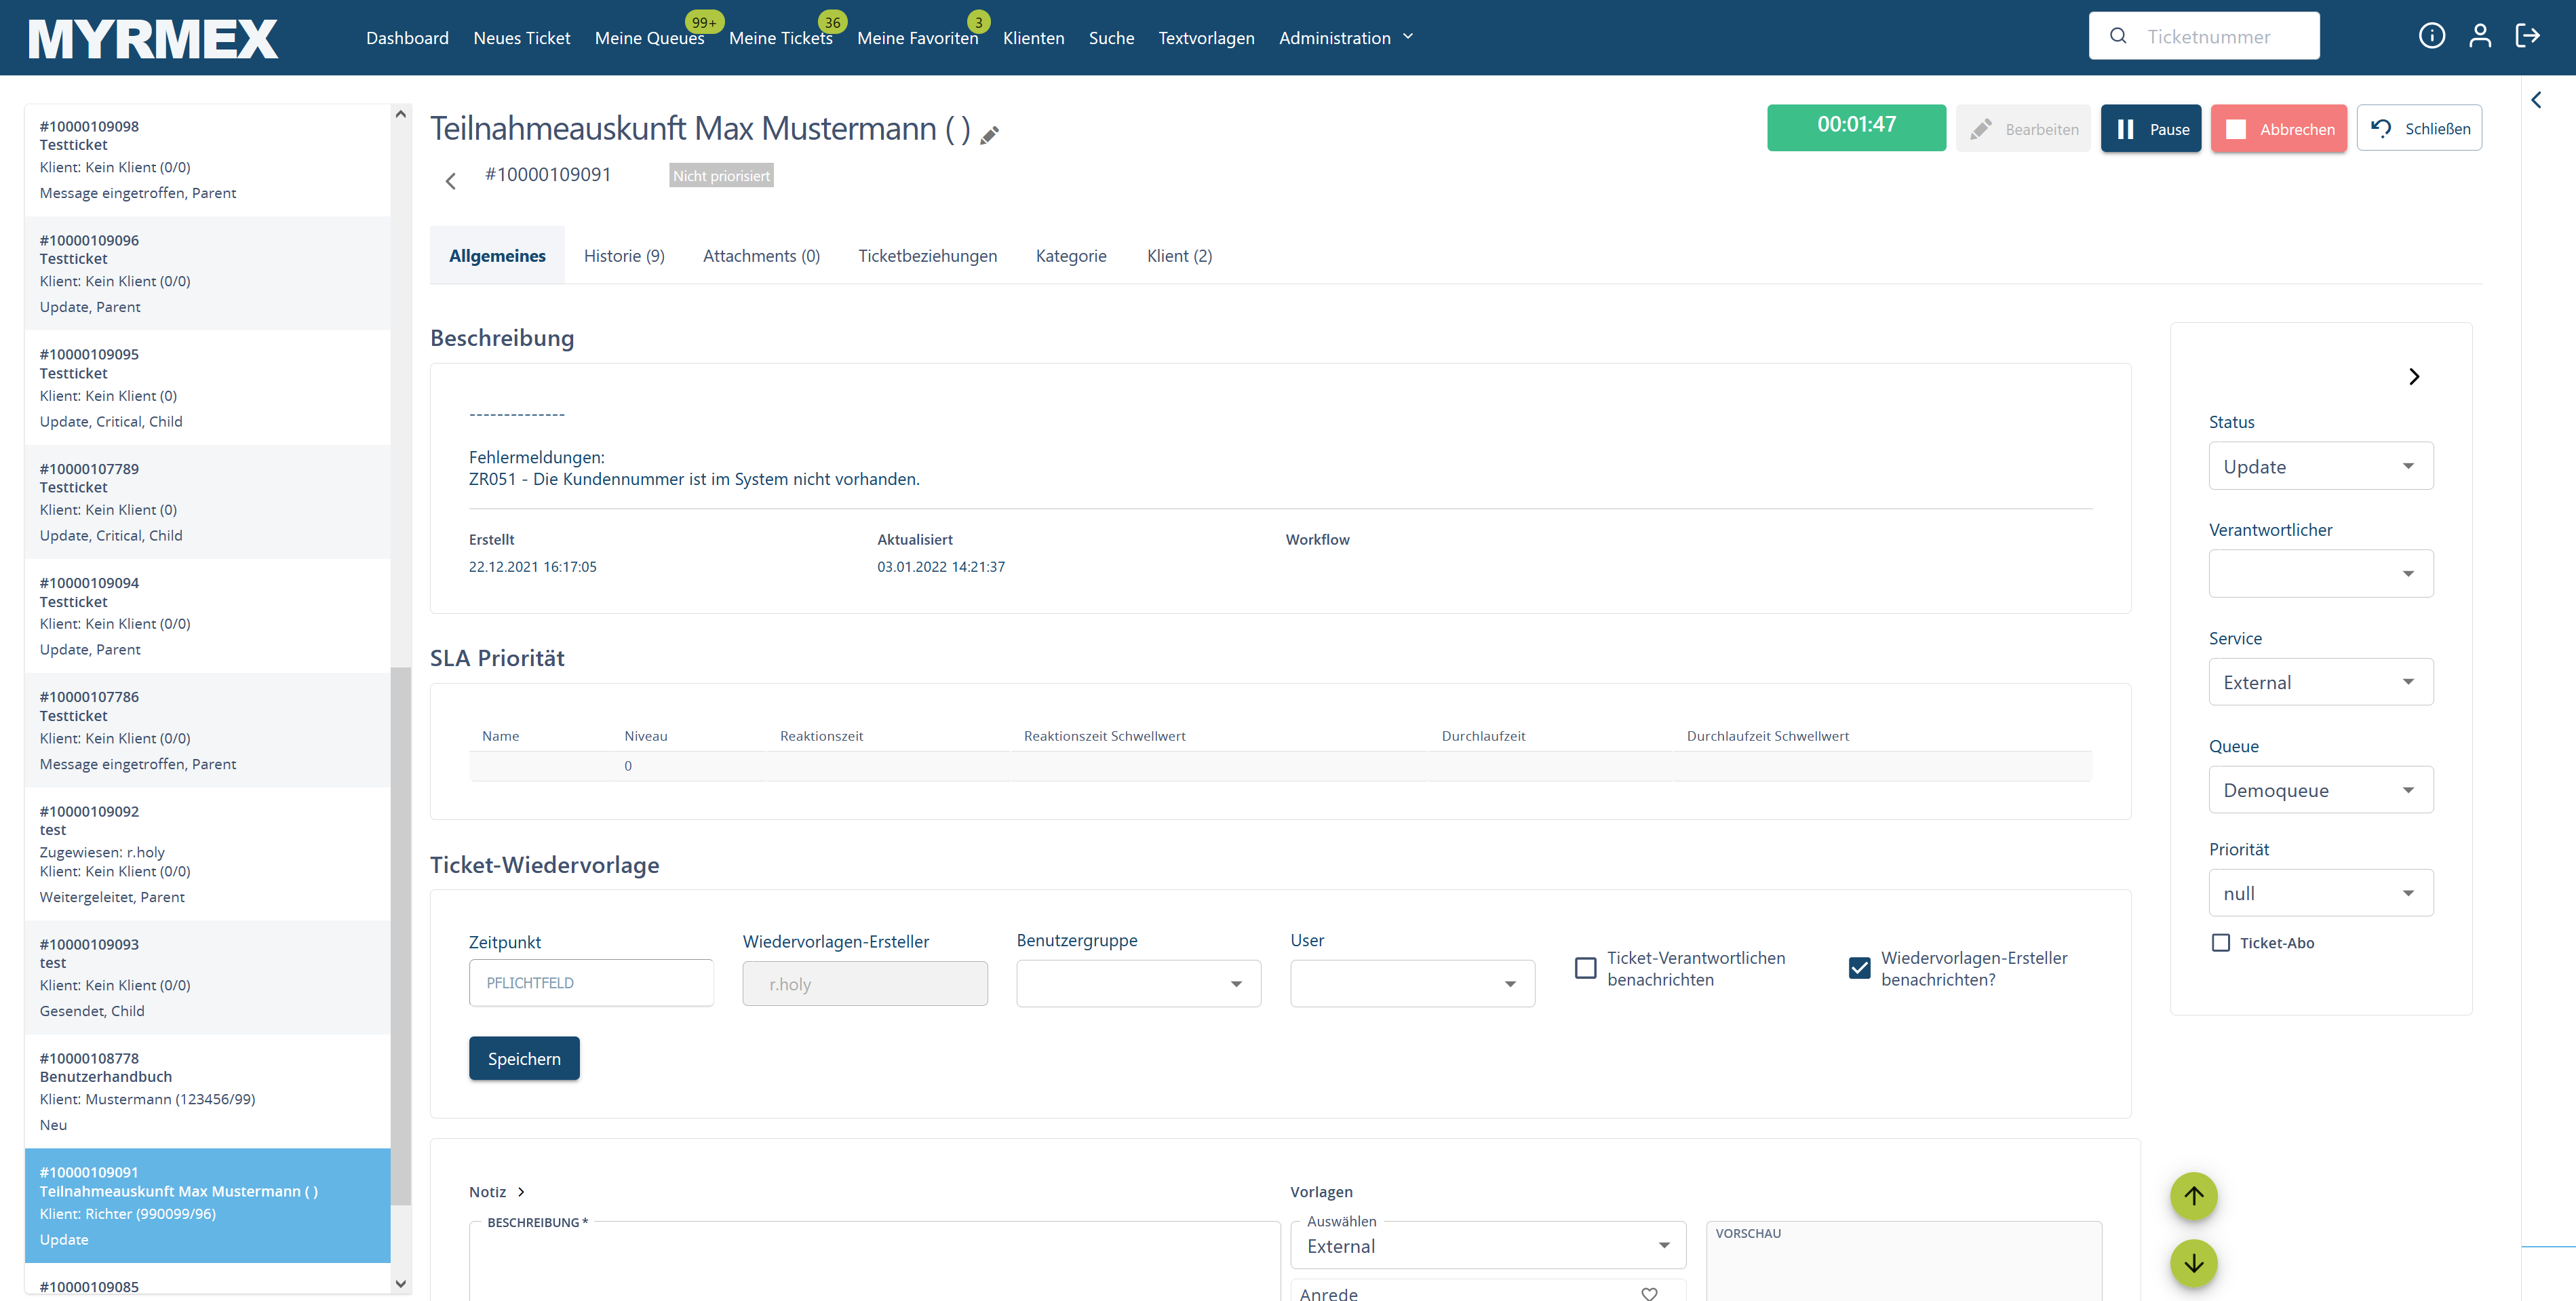
Task: Switch to Historie (9) tab
Action: tap(624, 256)
